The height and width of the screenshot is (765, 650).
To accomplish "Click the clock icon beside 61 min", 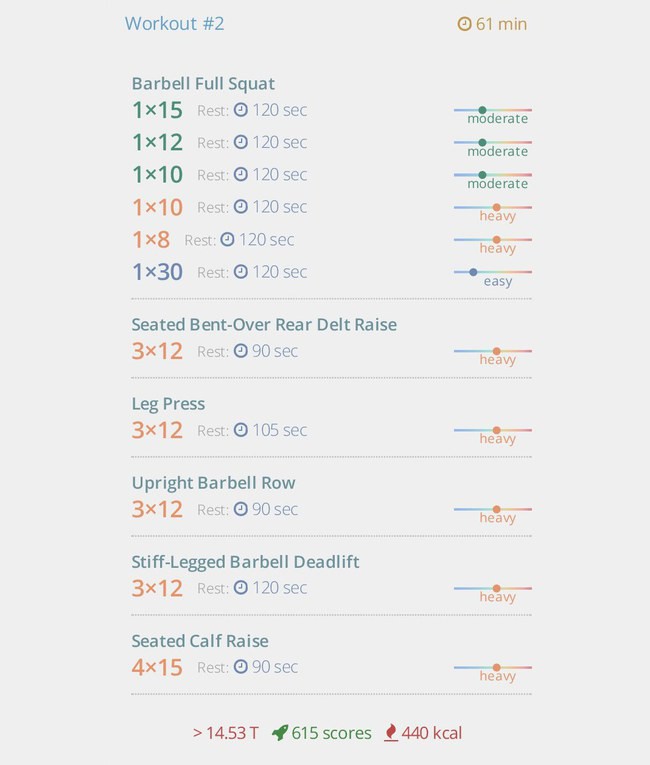I will (464, 24).
